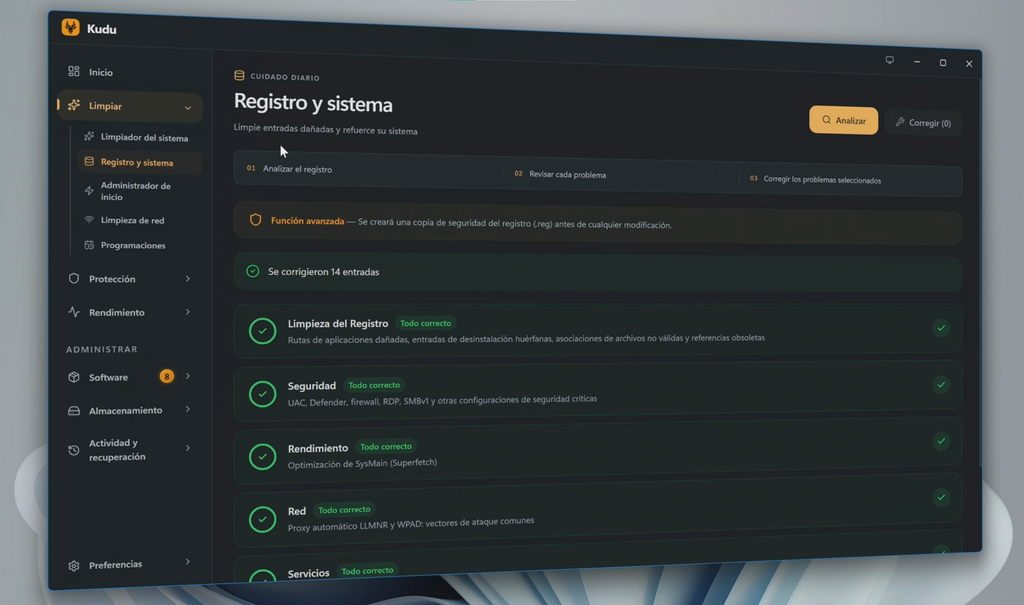Click Administrador de inicio lightning icon
Image resolution: width=1024 pixels, height=605 pixels.
89,191
